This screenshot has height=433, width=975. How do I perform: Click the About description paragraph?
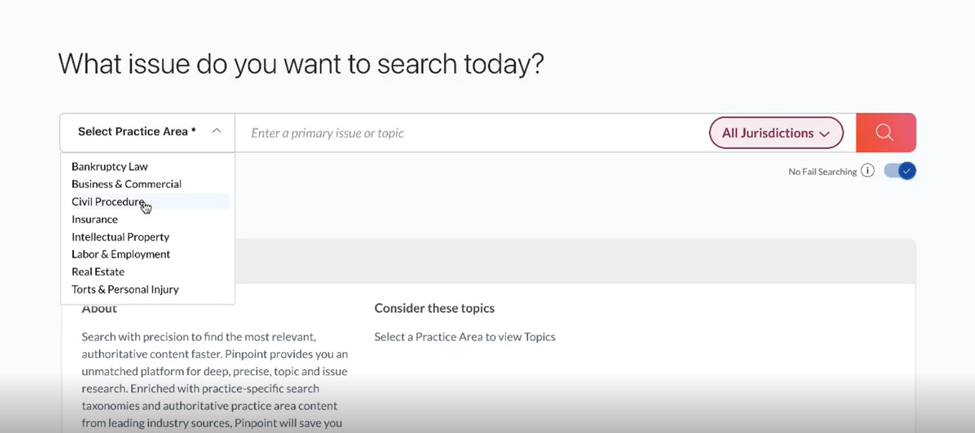215,380
